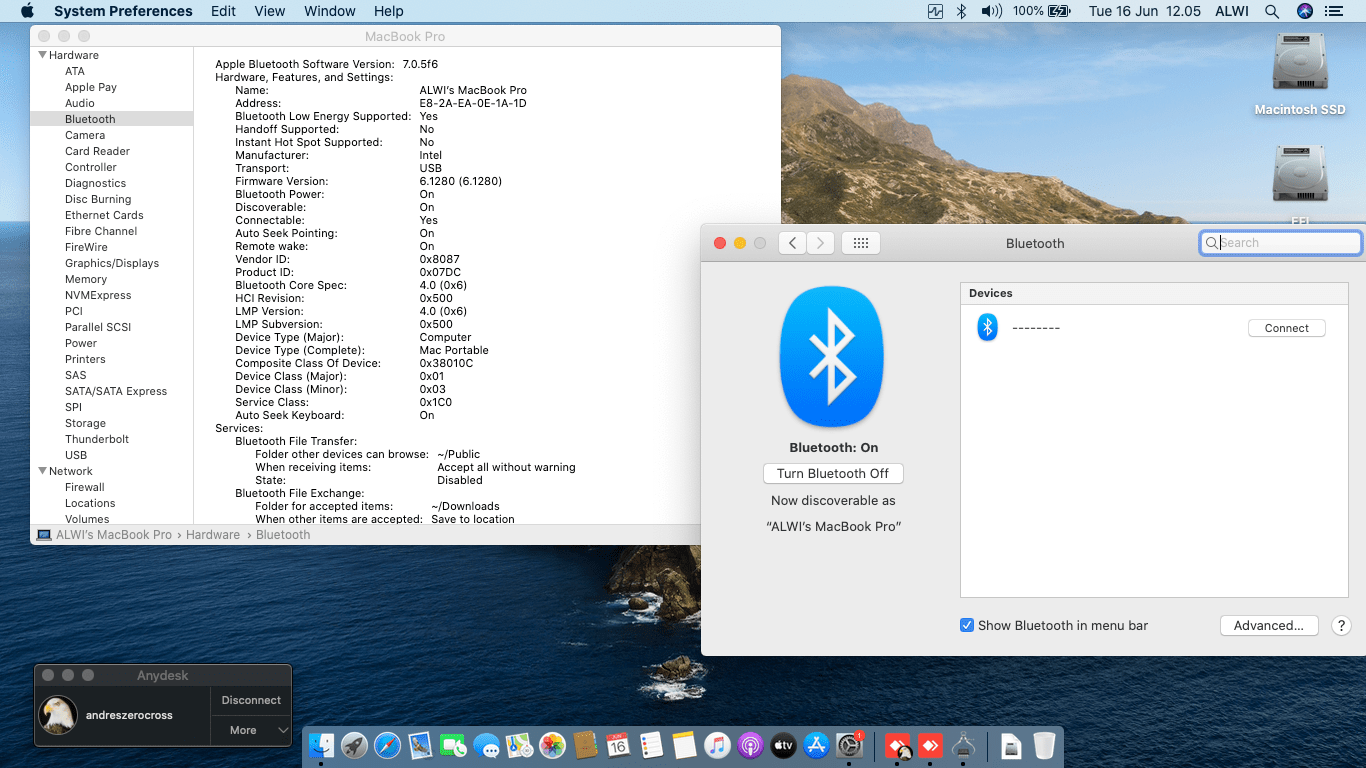Open the Window menu

[329, 12]
